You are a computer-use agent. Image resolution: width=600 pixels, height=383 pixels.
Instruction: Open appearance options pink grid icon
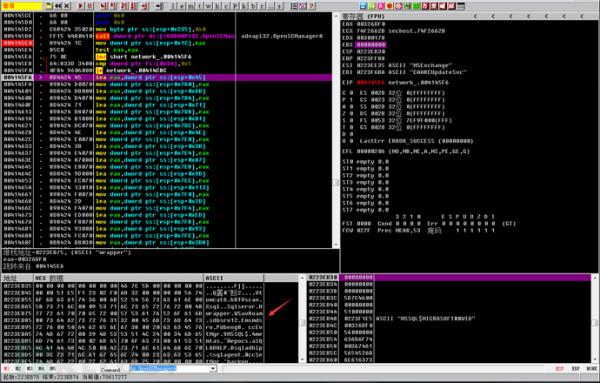coord(302,6)
